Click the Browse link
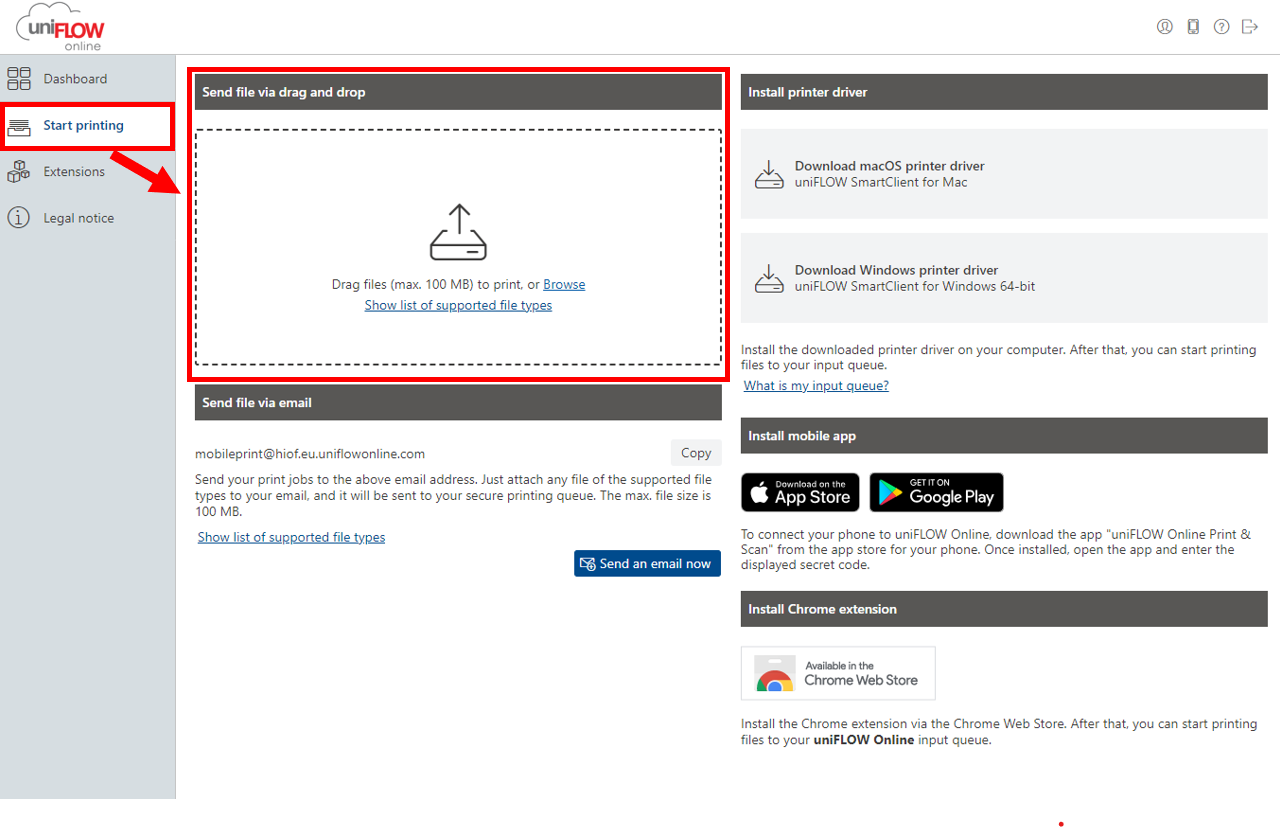The image size is (1280, 828). 564,285
